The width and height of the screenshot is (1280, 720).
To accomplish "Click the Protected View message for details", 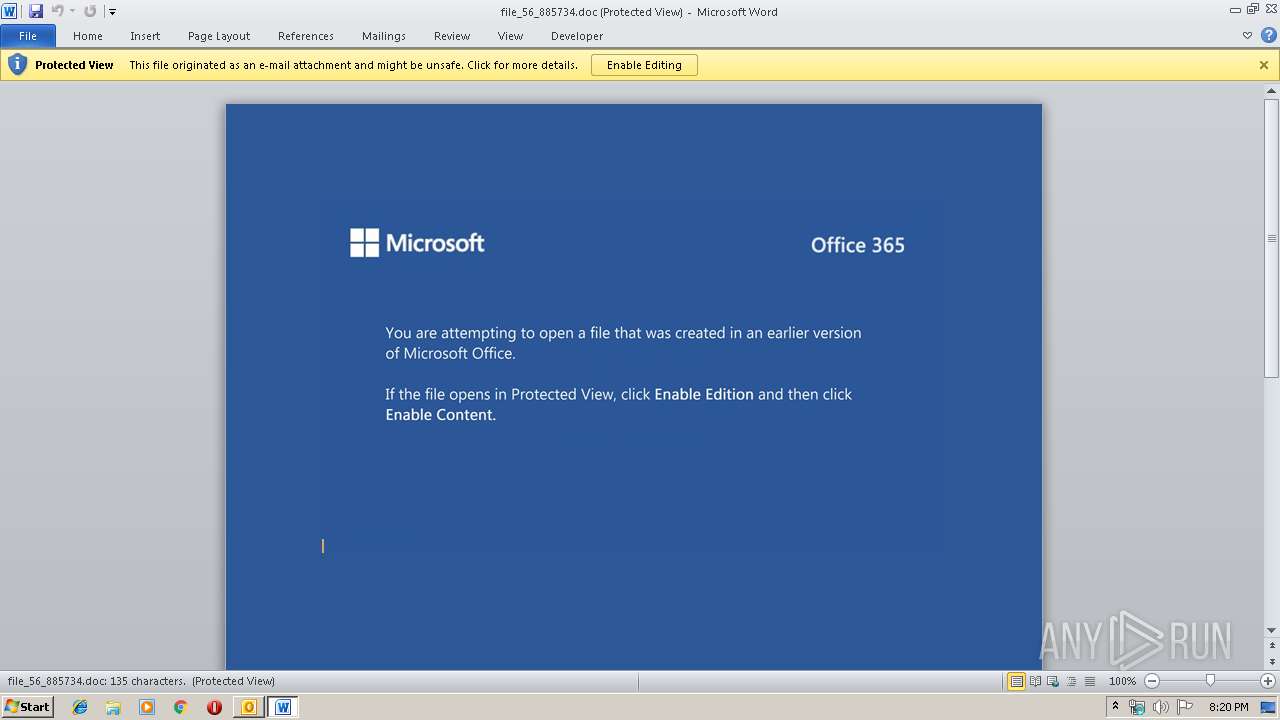I will point(353,65).
